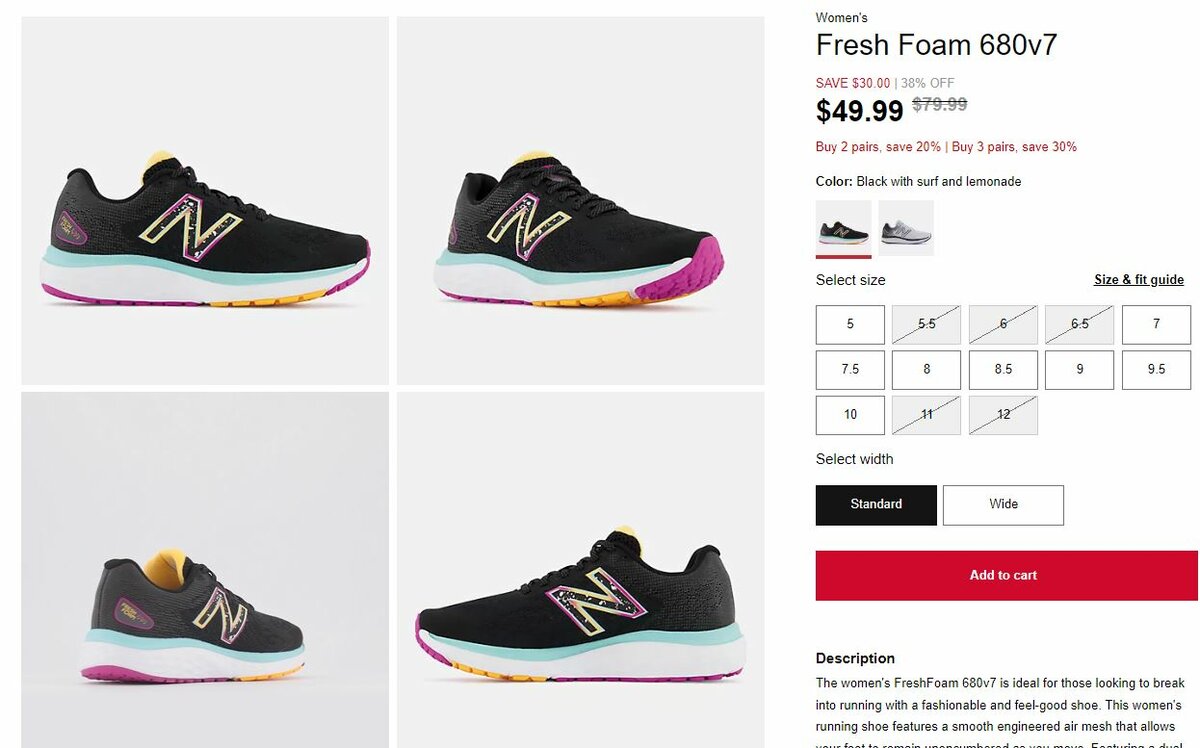Choose size 7.5
Viewport: 1200px width, 748px height.
point(850,370)
